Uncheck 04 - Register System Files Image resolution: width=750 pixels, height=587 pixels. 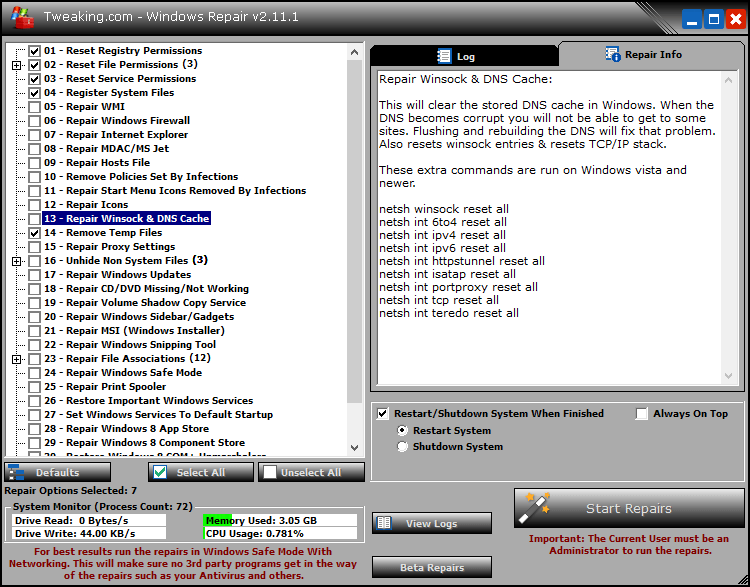(34, 93)
